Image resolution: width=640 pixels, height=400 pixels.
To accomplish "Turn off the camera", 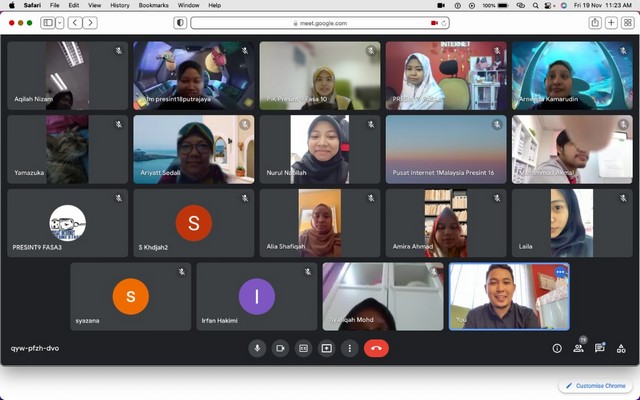I will 280,348.
